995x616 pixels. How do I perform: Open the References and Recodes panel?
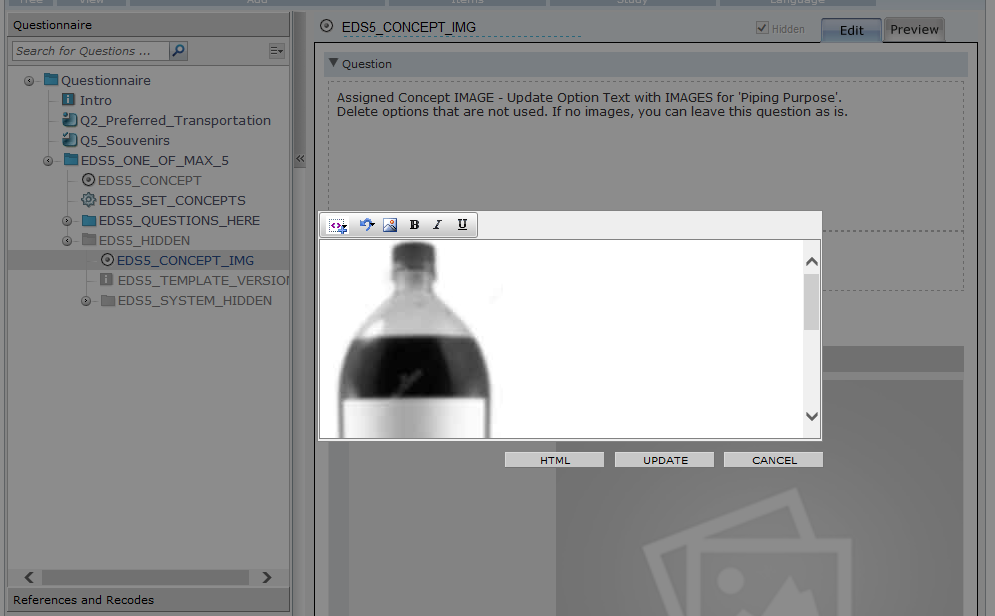point(148,600)
